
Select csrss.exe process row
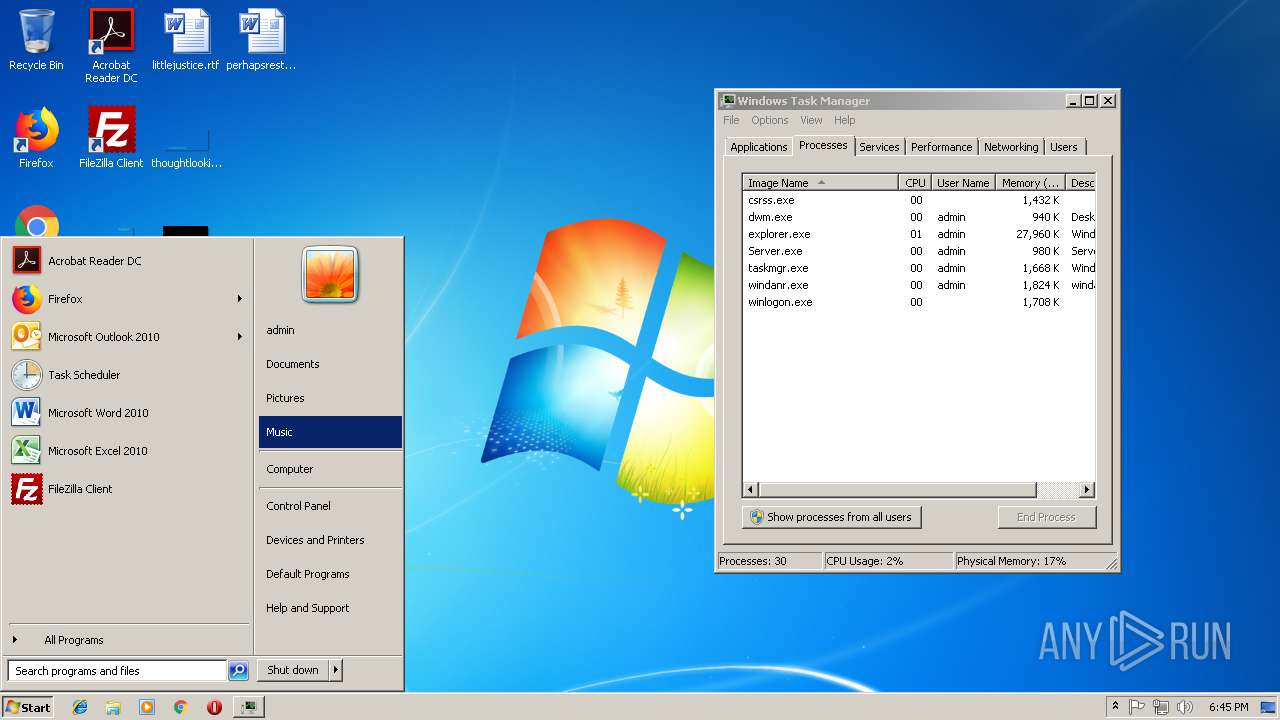coord(919,200)
